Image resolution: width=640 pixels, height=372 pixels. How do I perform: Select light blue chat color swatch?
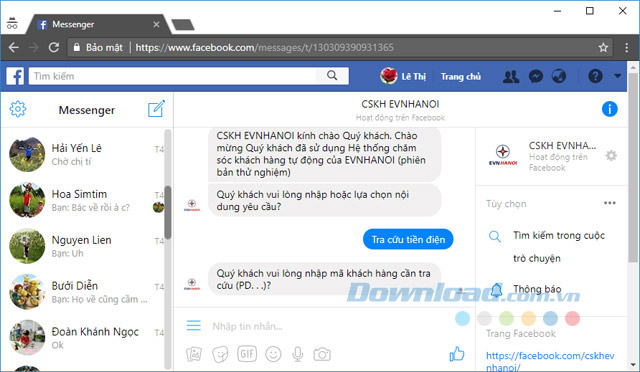[x=462, y=319]
